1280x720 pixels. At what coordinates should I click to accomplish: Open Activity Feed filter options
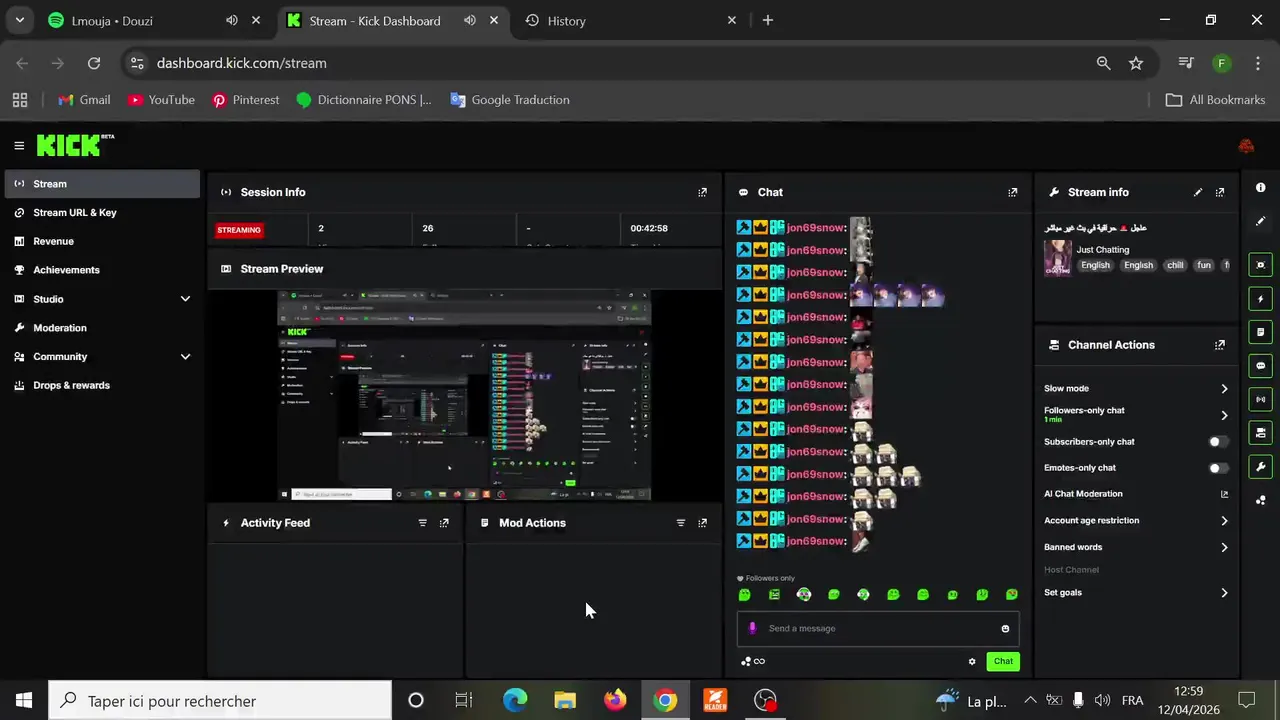coord(422,523)
